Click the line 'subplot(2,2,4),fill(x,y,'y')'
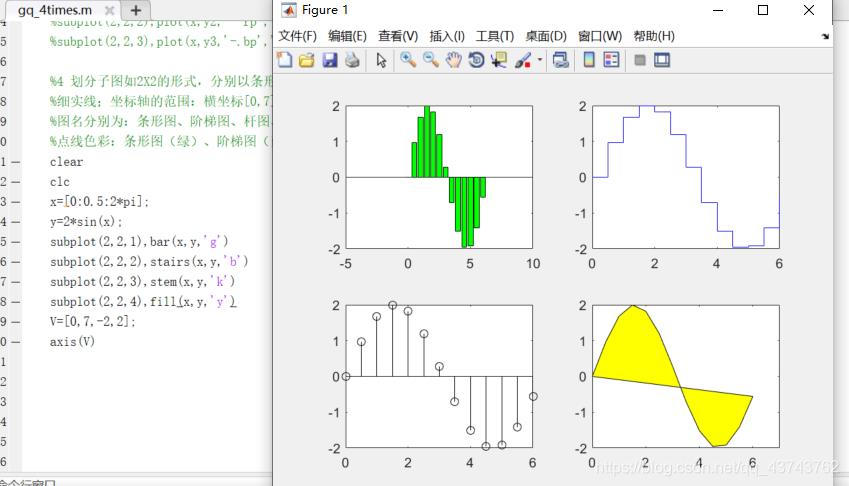 pyautogui.click(x=143, y=302)
